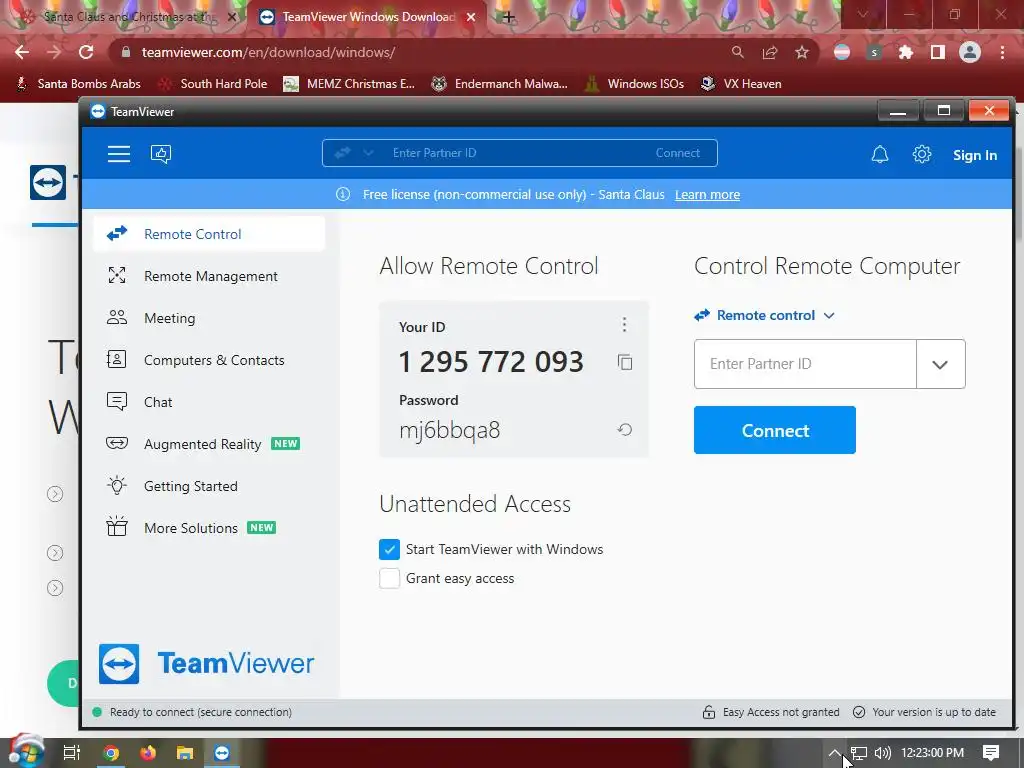Bookmark this page with the star icon

(802, 52)
